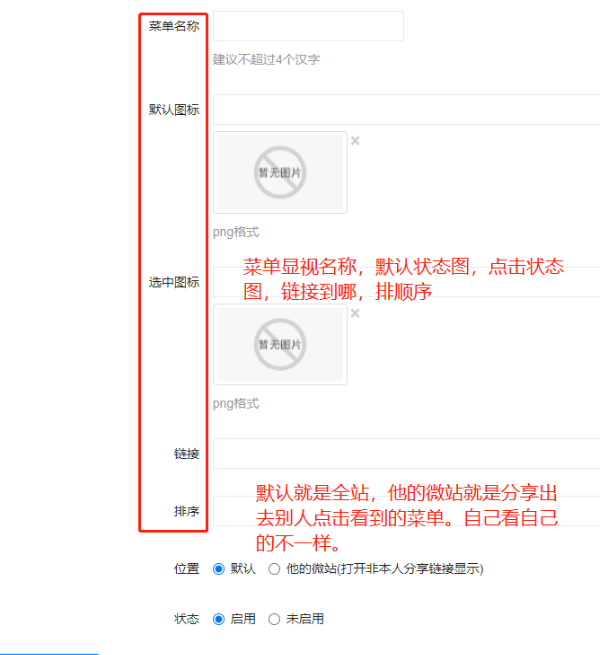The image size is (600, 655).
Task: Click the png格式 hint under 选中图标
Action: [236, 404]
